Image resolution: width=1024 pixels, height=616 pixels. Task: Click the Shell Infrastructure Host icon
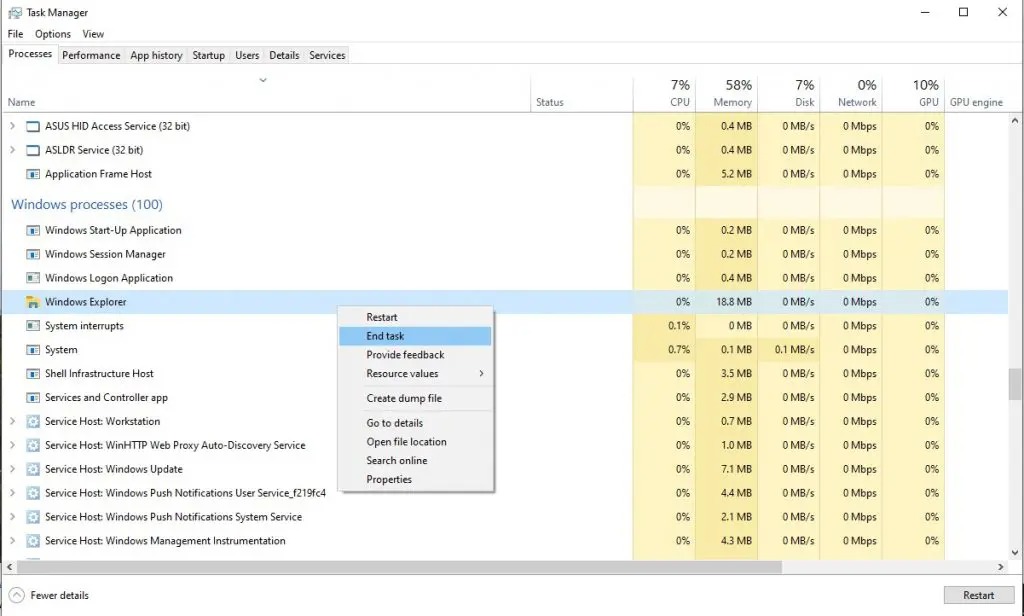tap(33, 374)
